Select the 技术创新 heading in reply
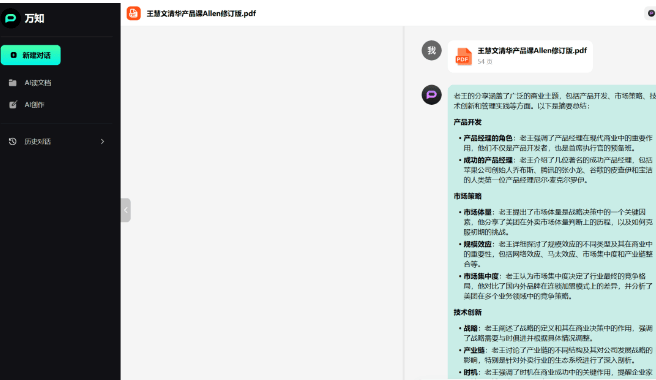Screen dimensions: 656x380 (468, 312)
